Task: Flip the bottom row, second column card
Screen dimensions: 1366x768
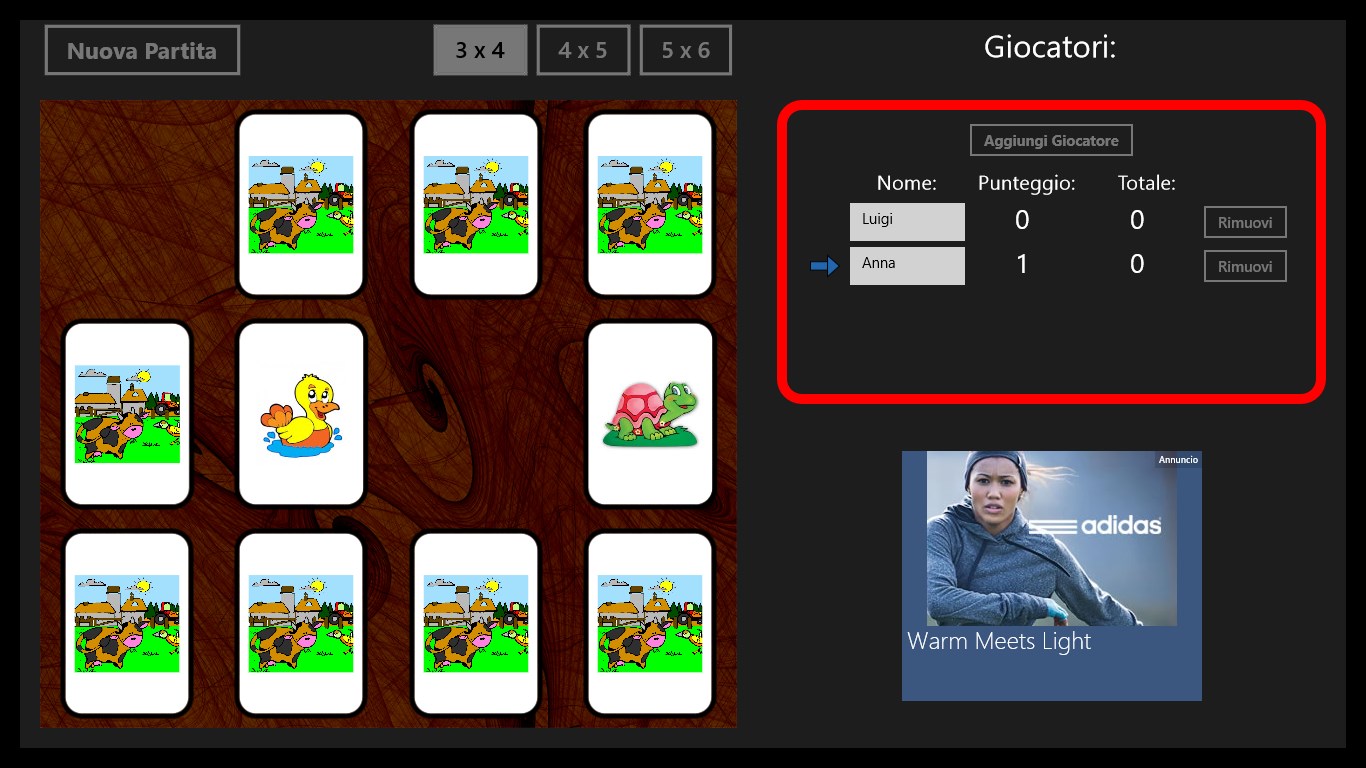Action: (301, 623)
